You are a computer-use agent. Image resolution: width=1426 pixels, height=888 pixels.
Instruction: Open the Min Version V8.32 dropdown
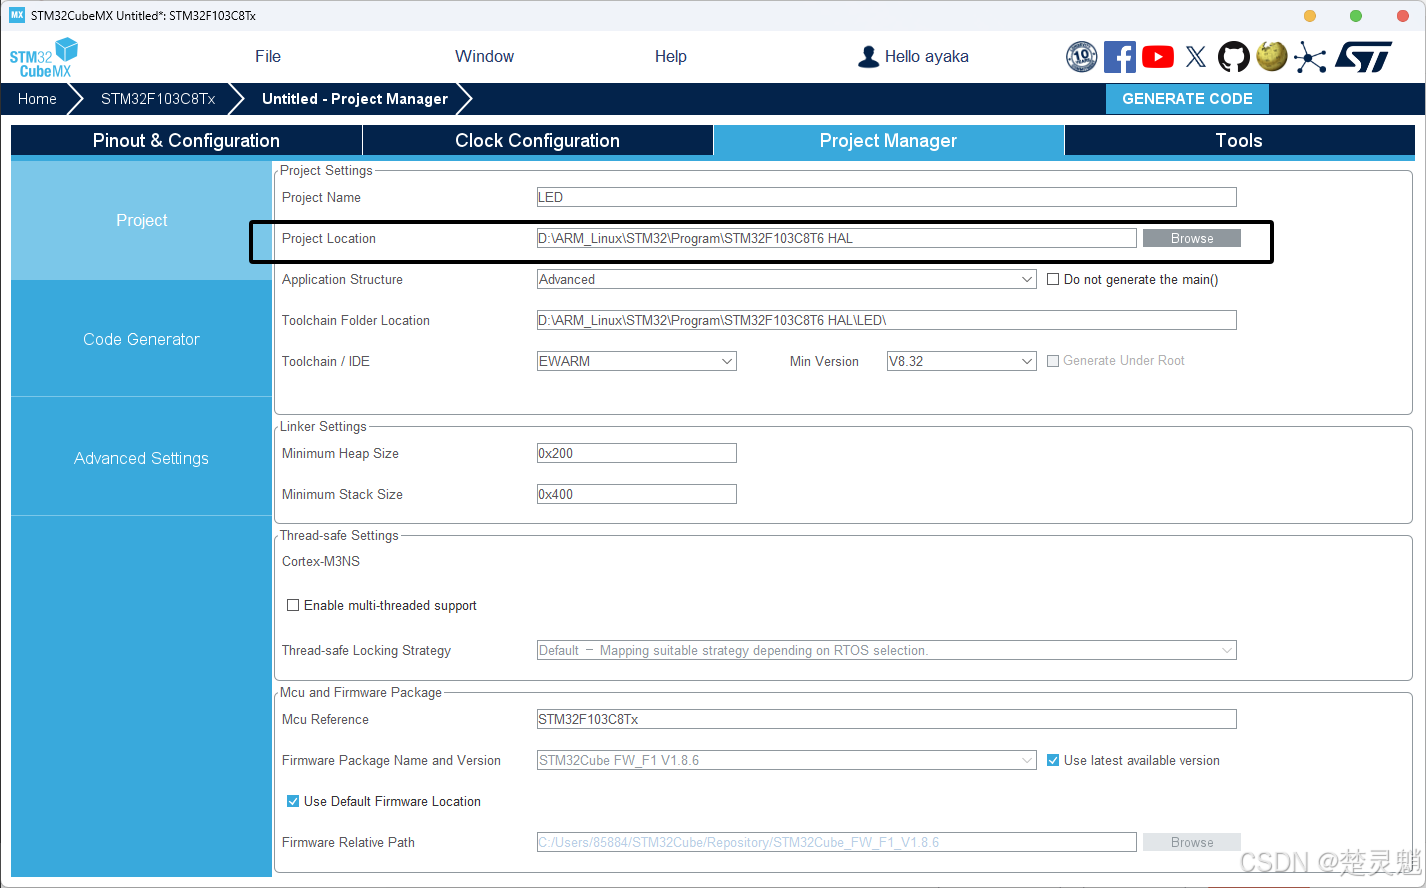click(962, 361)
